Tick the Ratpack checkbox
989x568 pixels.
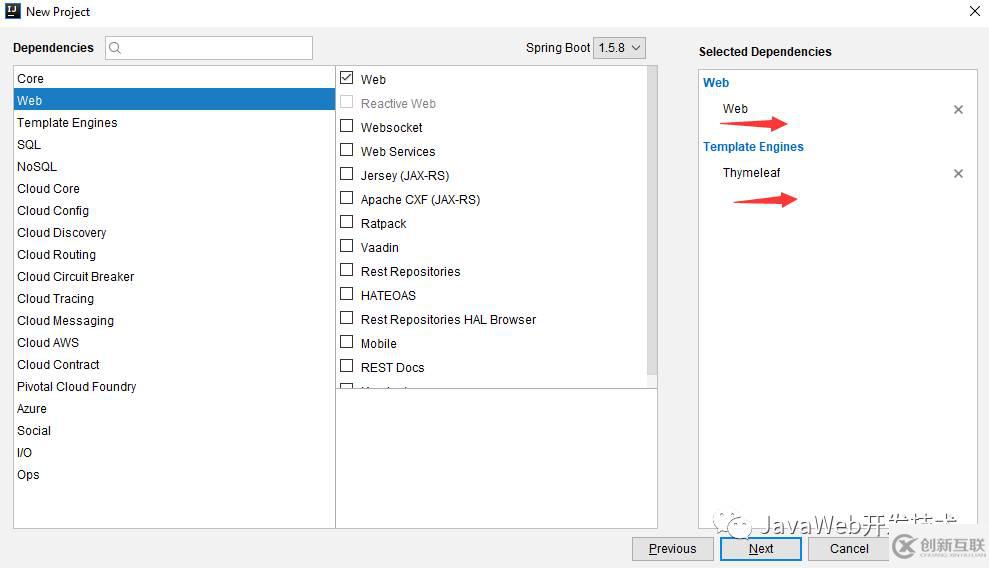pos(346,222)
